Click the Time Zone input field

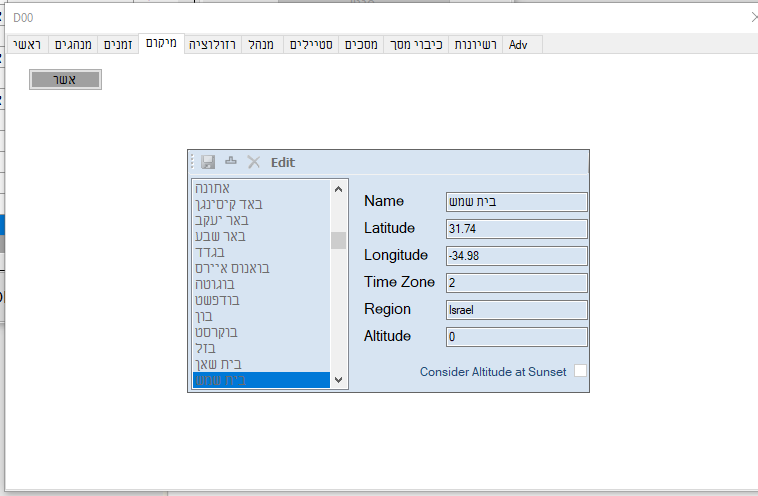coord(516,283)
